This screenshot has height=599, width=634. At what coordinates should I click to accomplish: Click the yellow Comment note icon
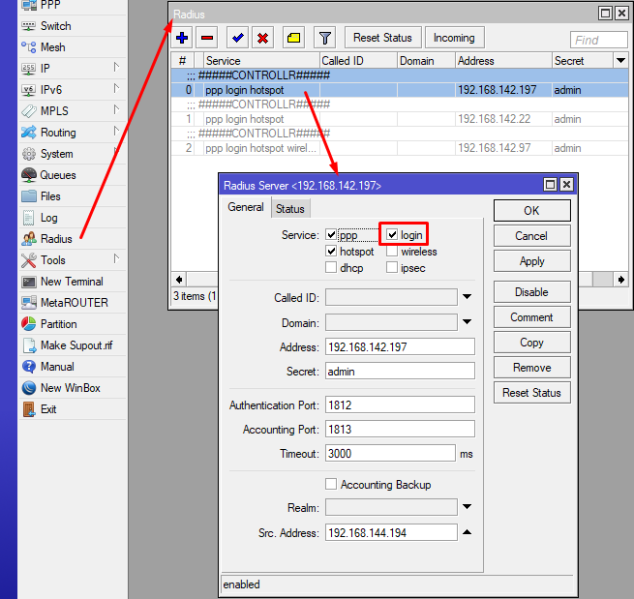[293, 38]
